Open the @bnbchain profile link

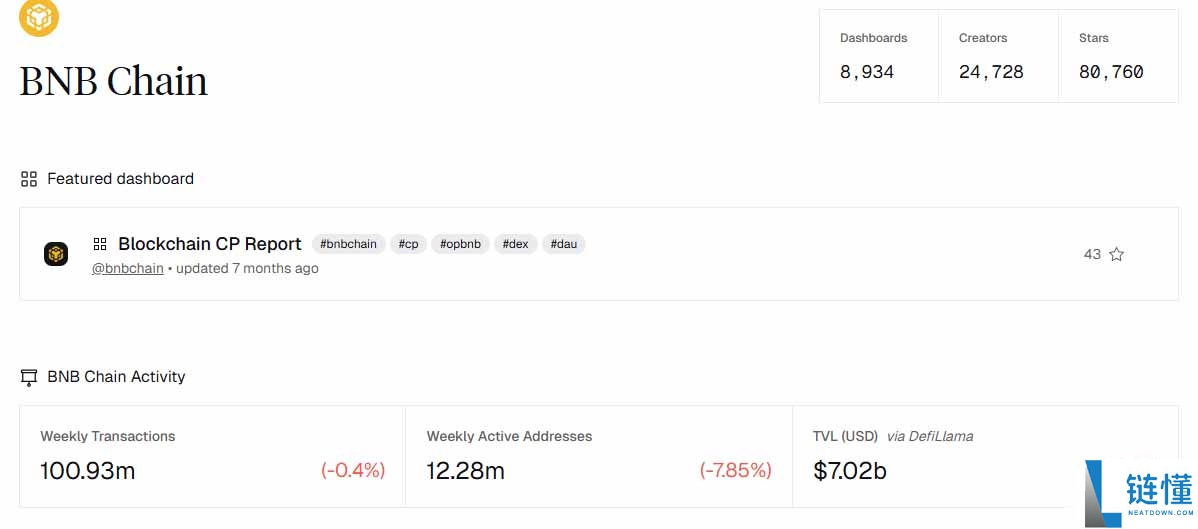pyautogui.click(x=128, y=268)
